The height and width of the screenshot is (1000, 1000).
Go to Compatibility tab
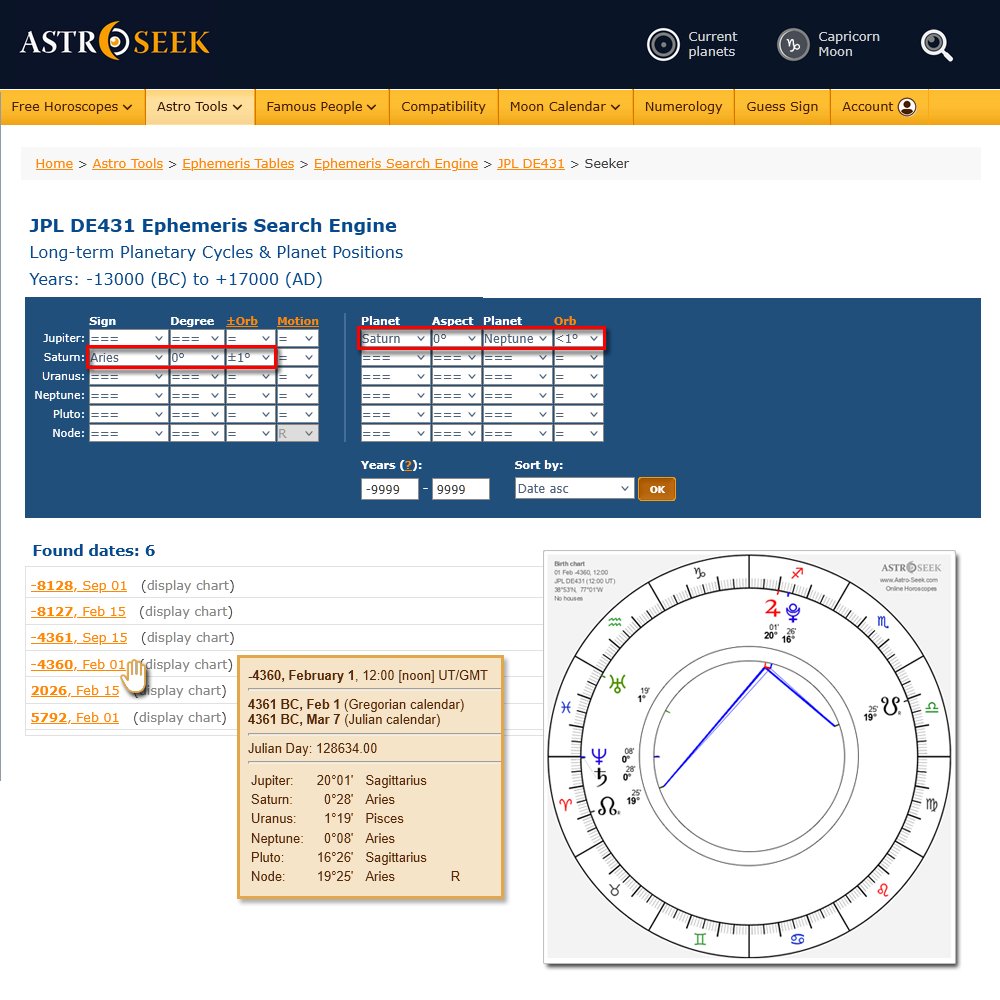pyautogui.click(x=443, y=107)
